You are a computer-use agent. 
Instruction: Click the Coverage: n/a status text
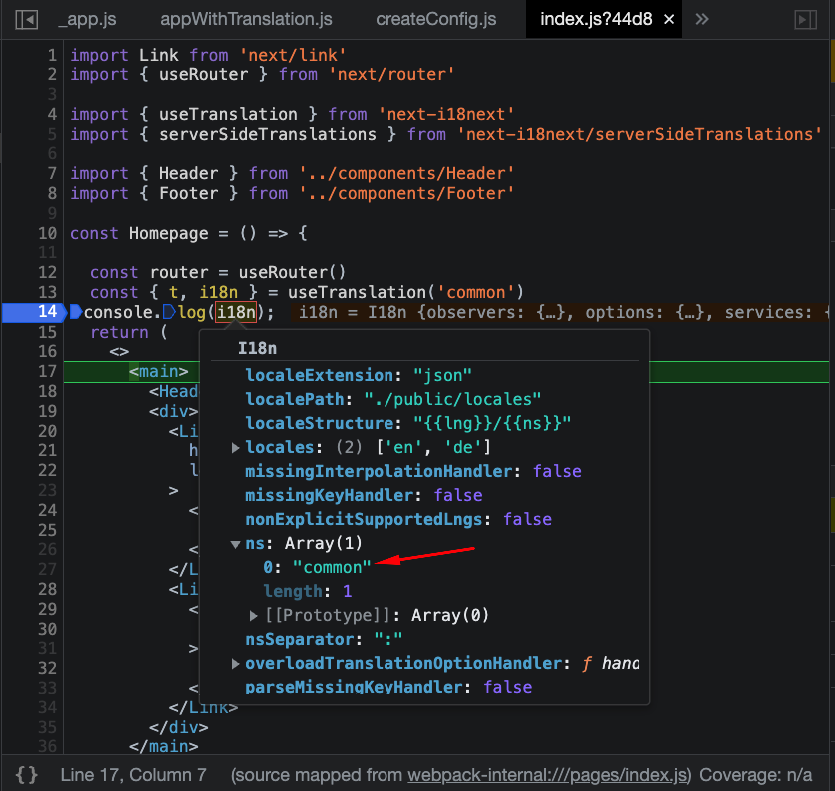(756, 775)
